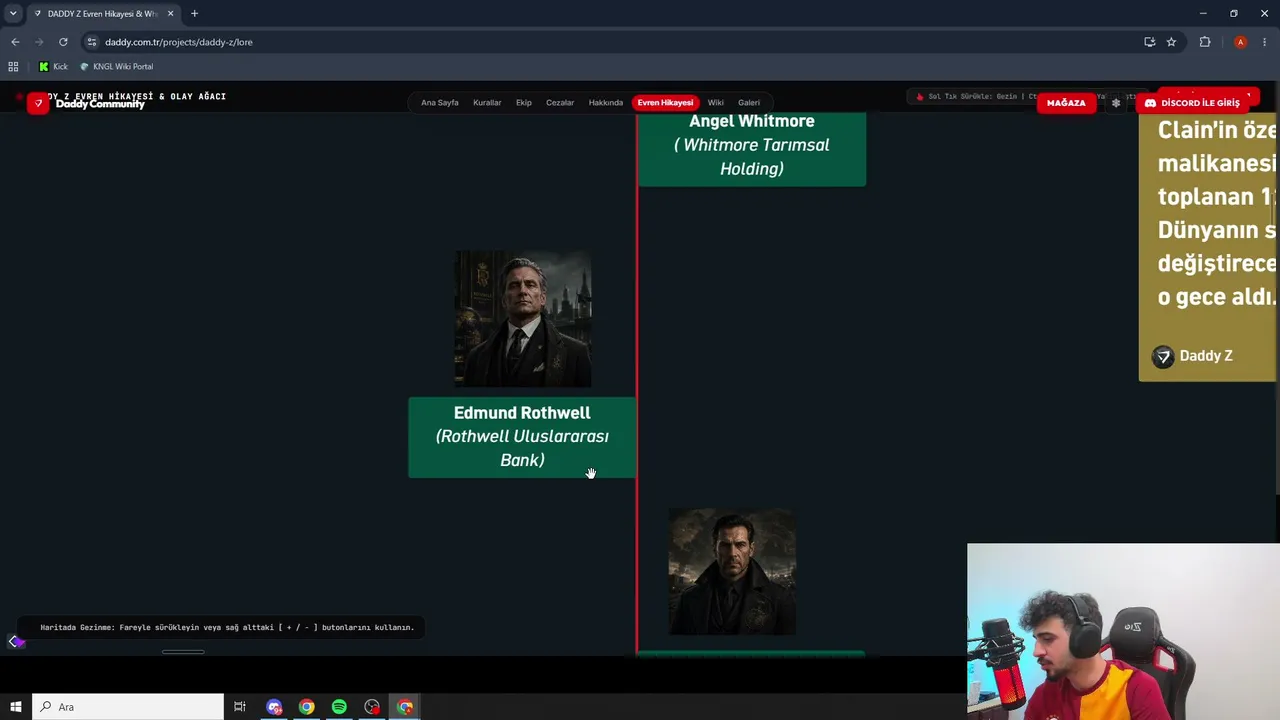Open the Wiki nav item
The image size is (1280, 720).
tap(715, 103)
